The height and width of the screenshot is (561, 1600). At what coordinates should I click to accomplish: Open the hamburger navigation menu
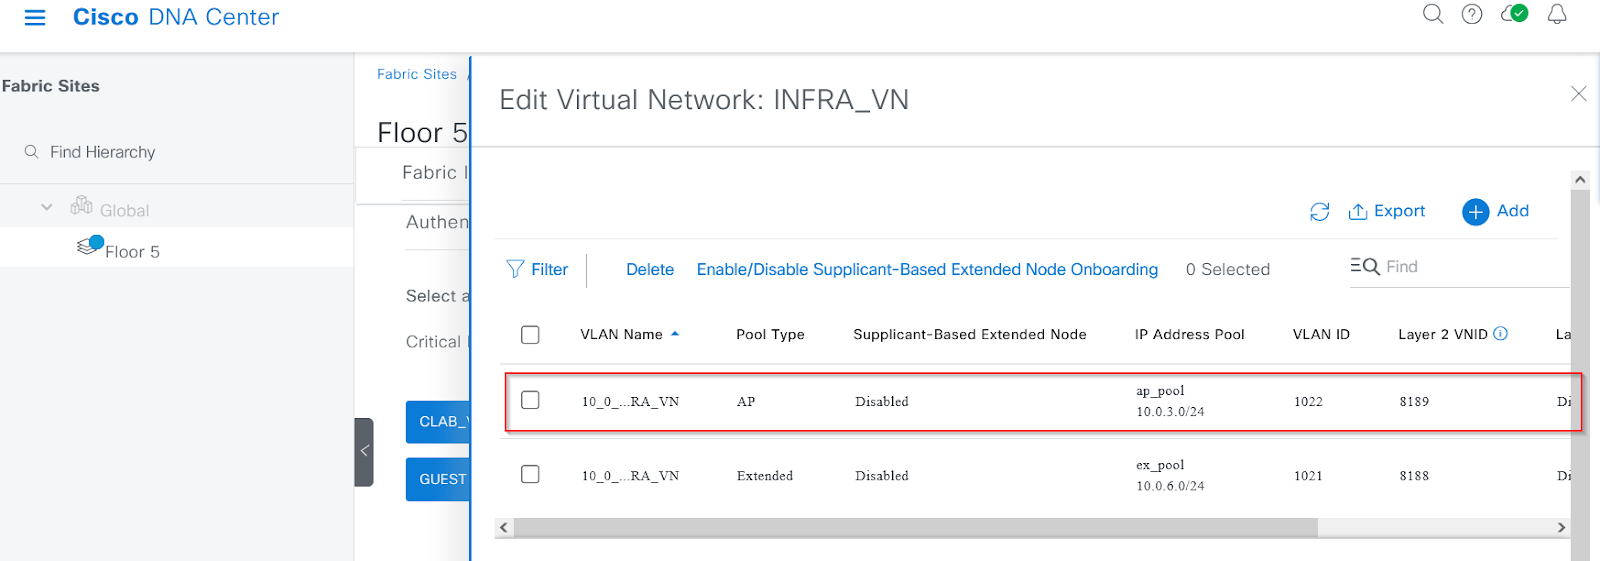point(35,18)
